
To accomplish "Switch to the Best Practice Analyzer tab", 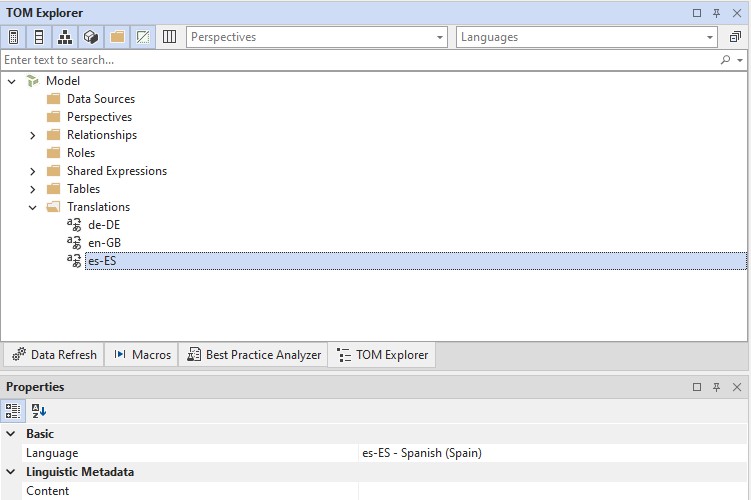I will pyautogui.click(x=253, y=355).
